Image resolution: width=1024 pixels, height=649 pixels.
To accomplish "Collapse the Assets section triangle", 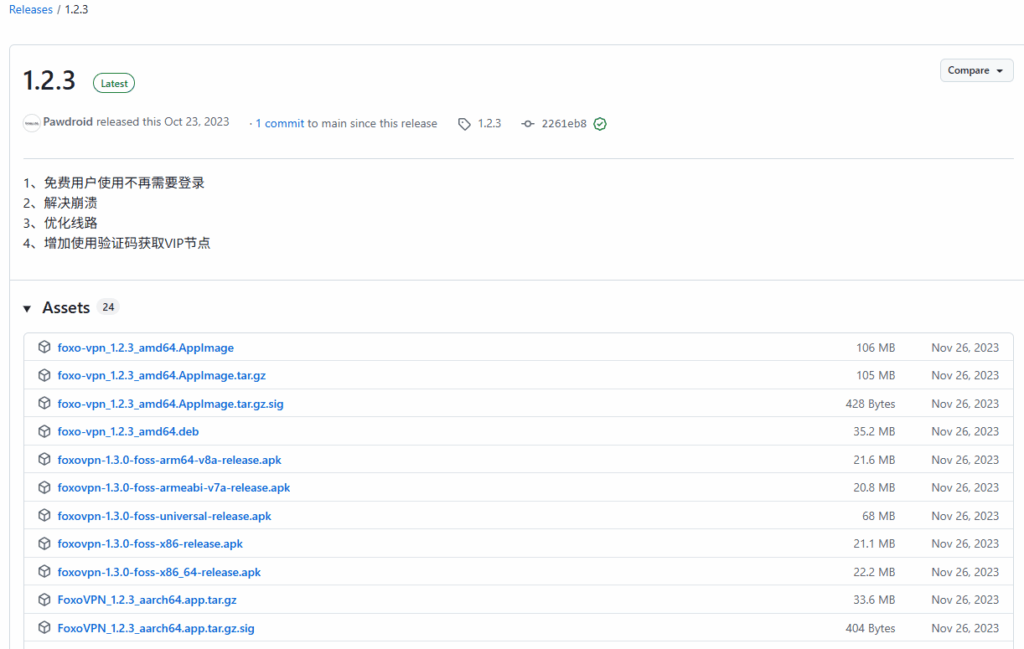I will [27, 308].
